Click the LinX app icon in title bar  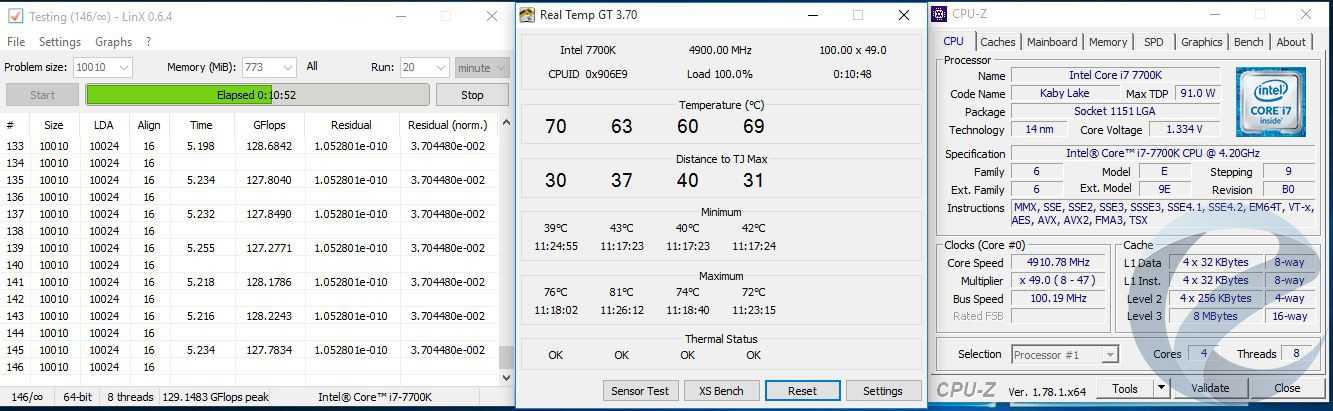click(x=14, y=16)
